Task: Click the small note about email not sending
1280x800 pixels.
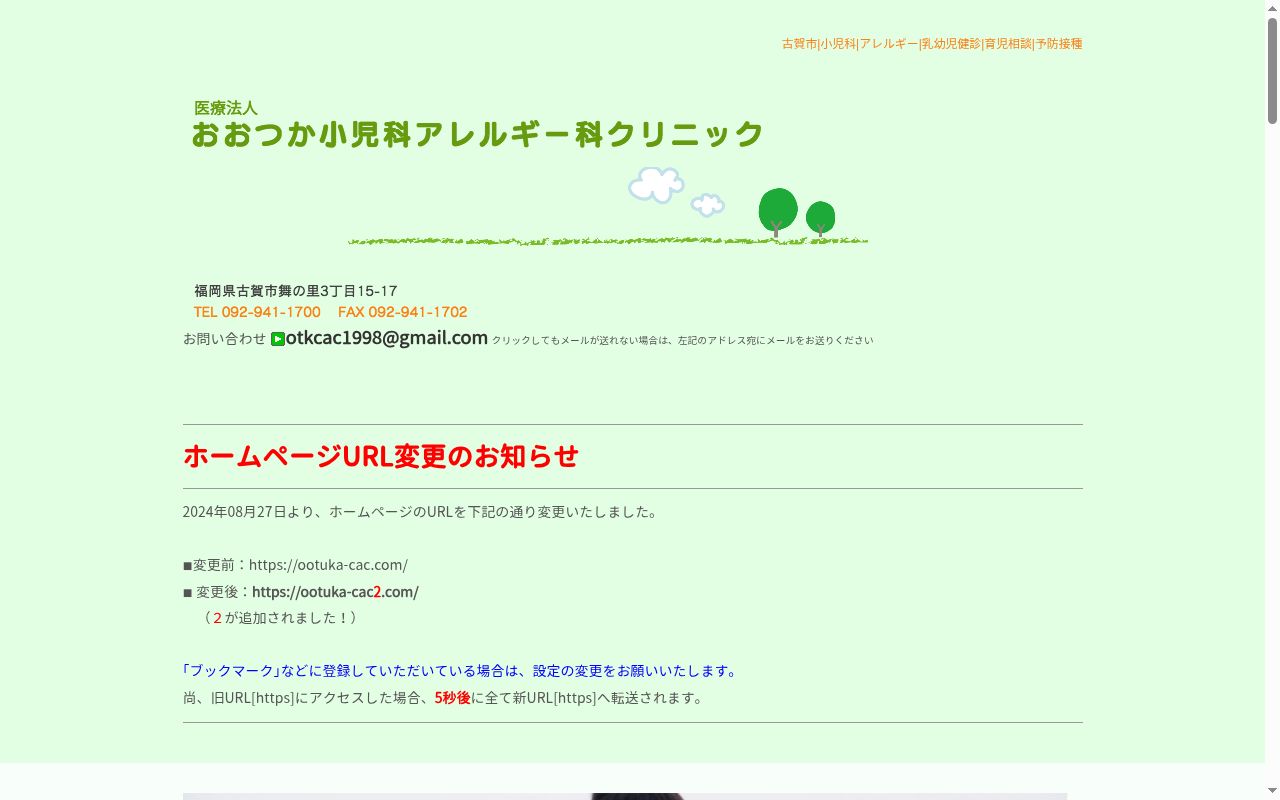Action: (x=683, y=341)
